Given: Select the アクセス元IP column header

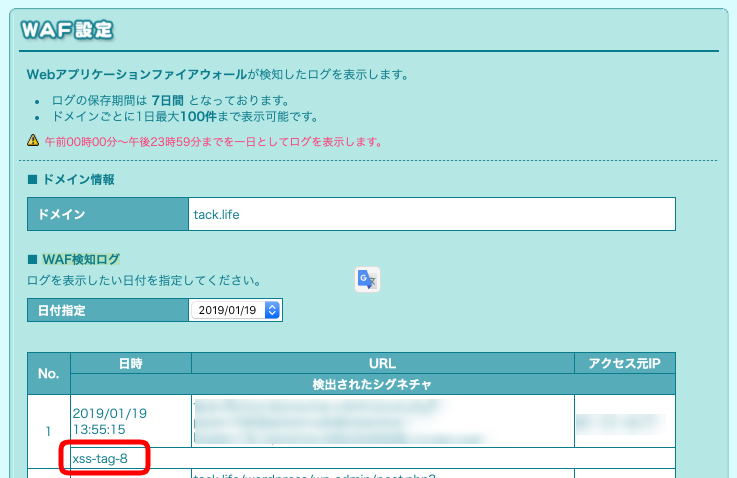Looking at the screenshot, I should pos(625,362).
